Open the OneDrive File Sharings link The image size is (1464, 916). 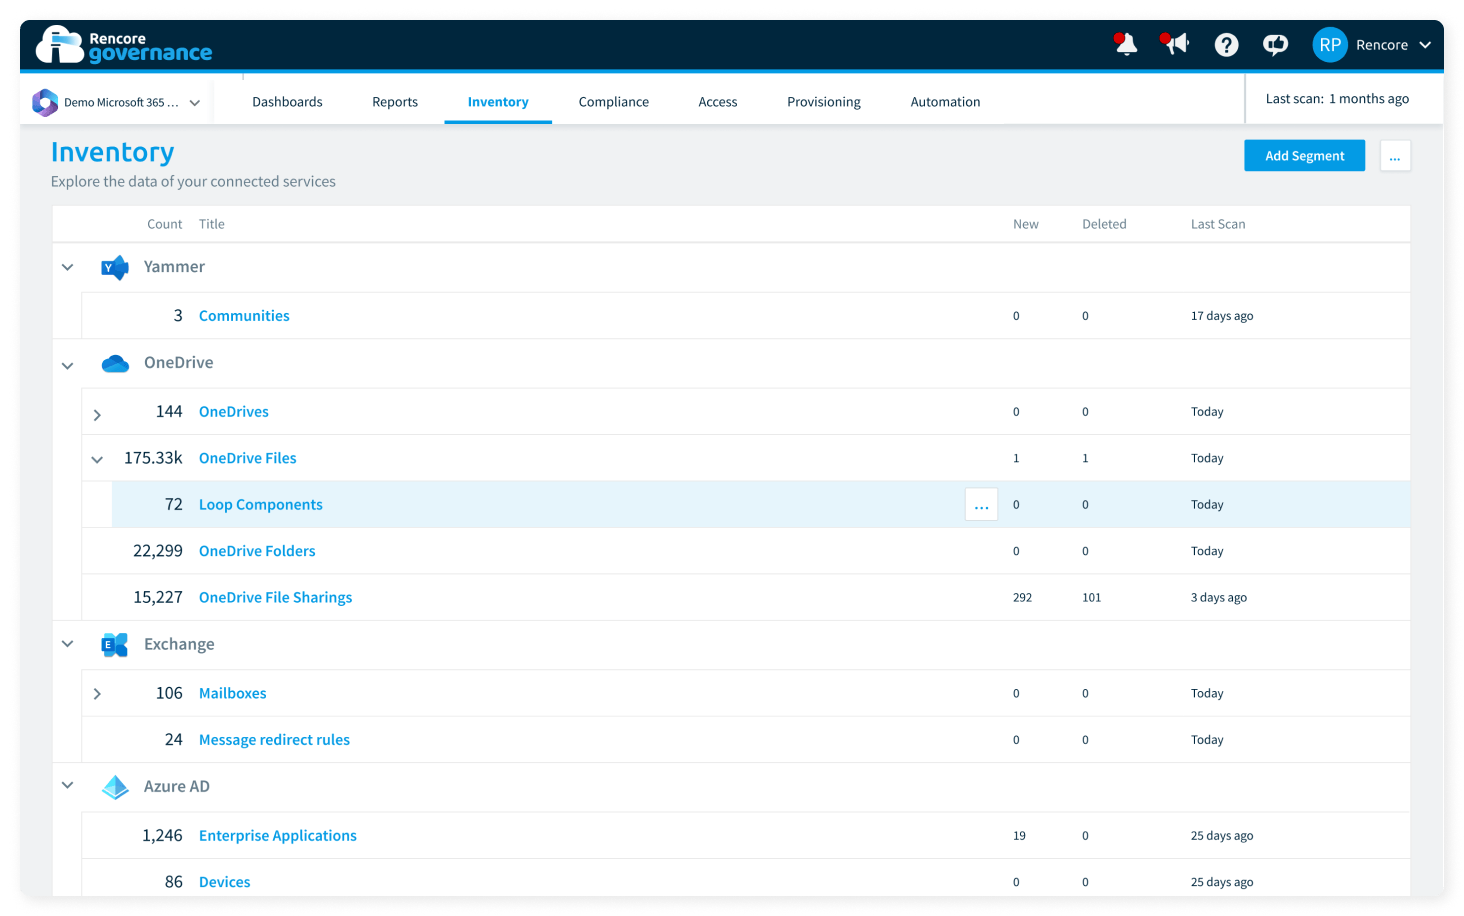point(276,597)
